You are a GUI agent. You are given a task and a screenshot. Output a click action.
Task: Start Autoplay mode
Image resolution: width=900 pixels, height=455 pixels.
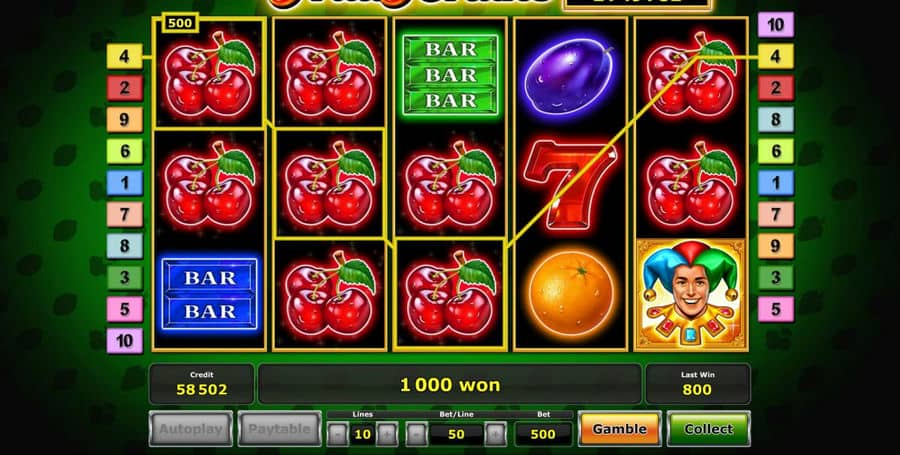(191, 429)
